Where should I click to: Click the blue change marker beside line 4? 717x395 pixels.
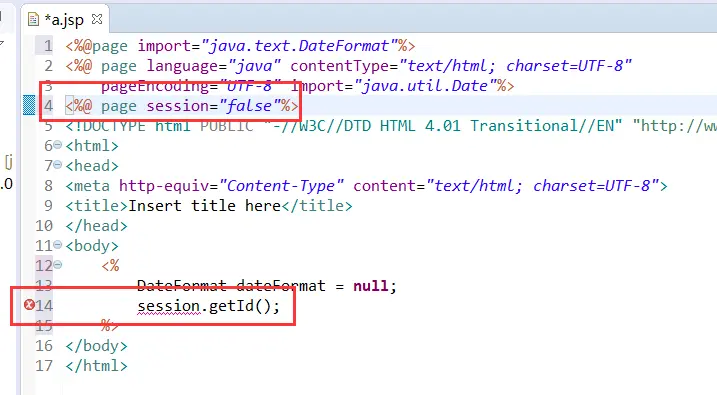tap(29, 105)
